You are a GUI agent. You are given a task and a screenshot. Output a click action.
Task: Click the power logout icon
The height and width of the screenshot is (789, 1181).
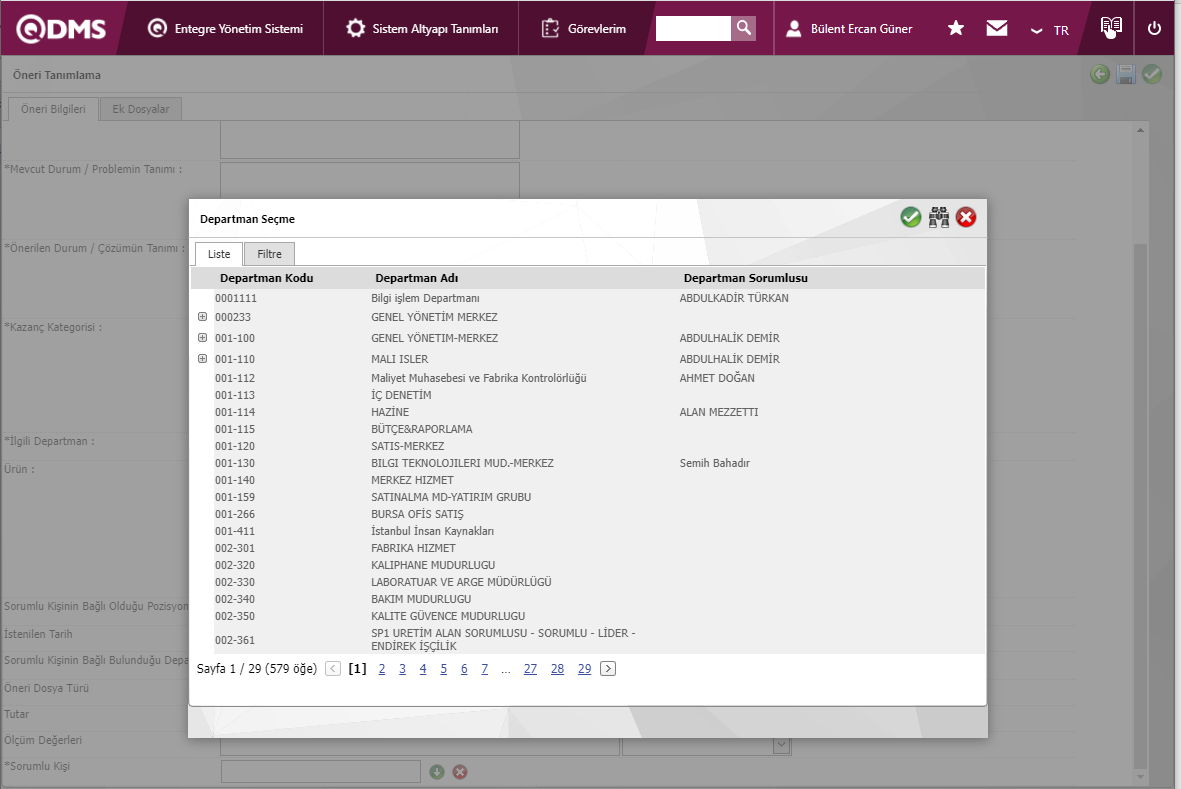[1154, 28]
